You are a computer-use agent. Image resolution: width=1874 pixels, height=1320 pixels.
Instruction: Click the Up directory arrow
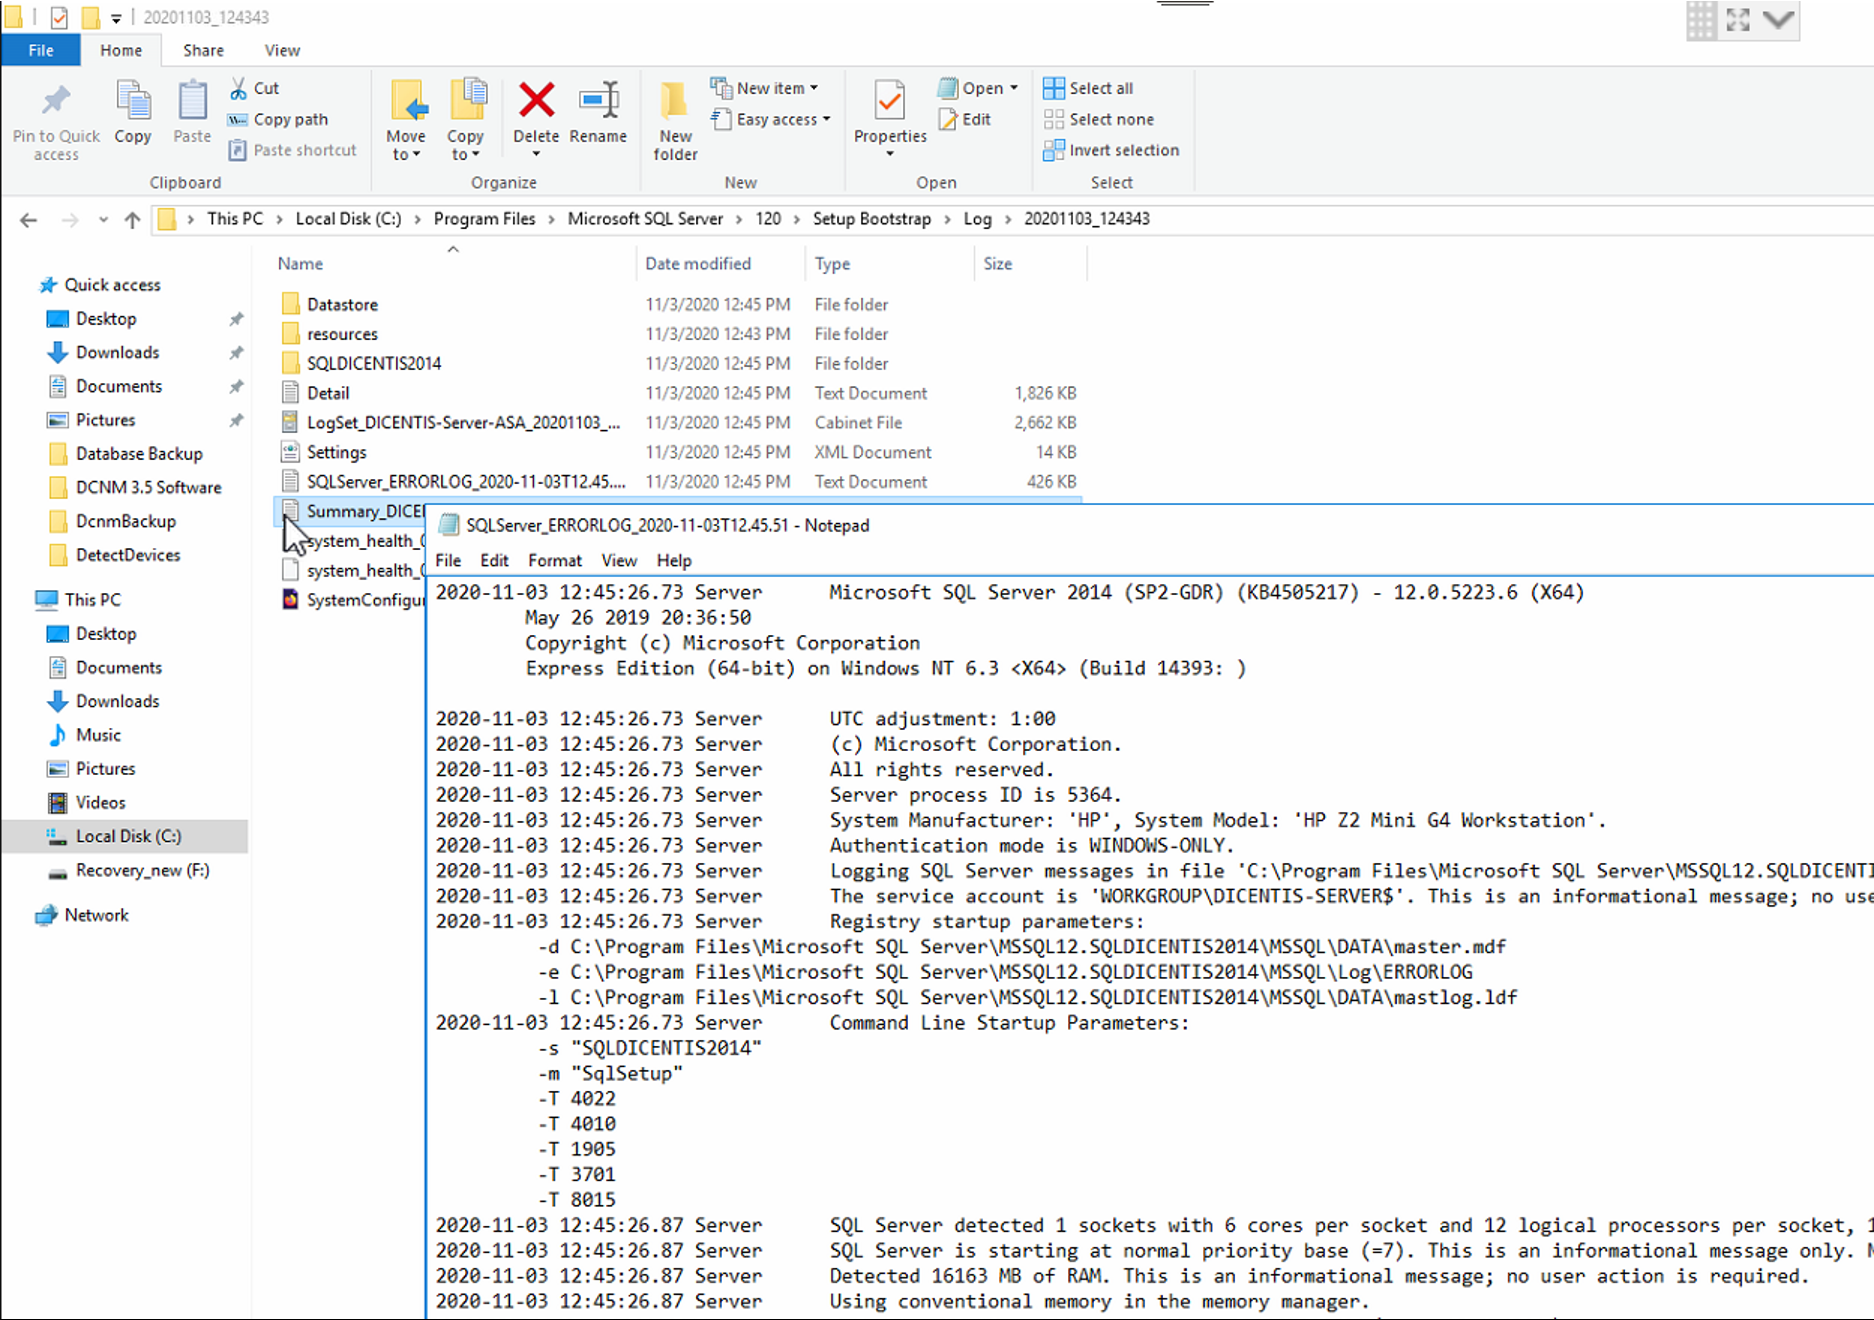pyautogui.click(x=132, y=220)
